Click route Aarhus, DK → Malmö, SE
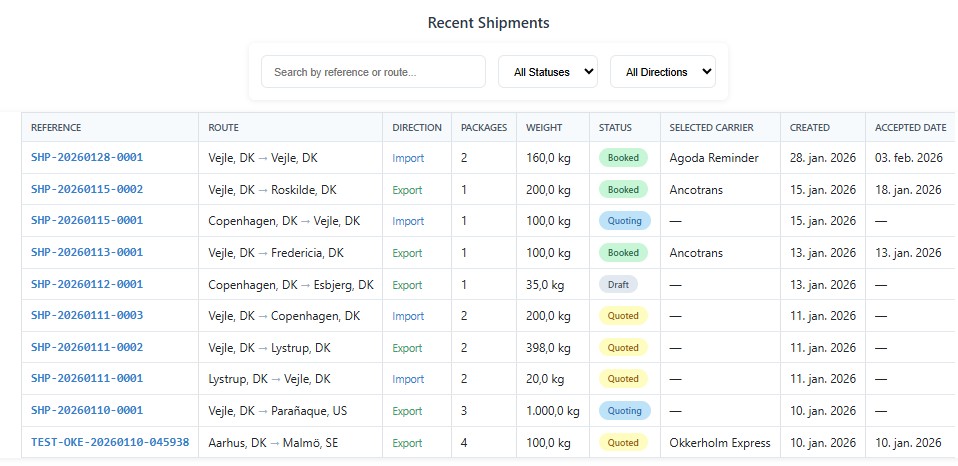Image resolution: width=958 pixels, height=466 pixels. [273, 442]
